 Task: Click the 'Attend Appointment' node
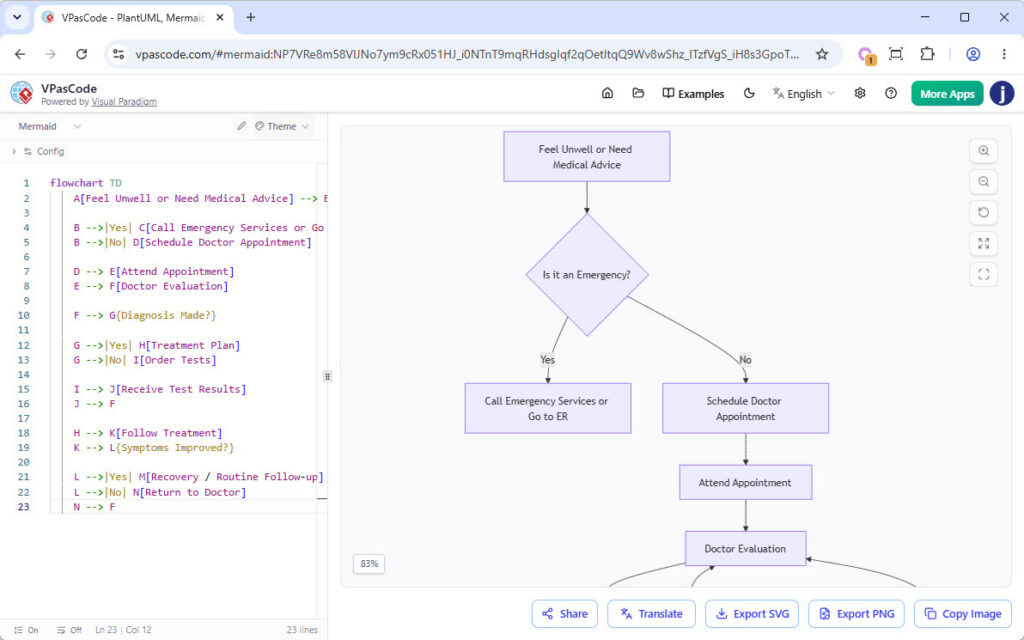[745, 483]
